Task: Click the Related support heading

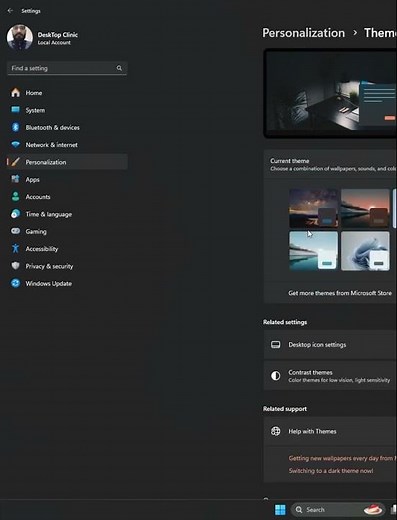Action: tap(285, 409)
